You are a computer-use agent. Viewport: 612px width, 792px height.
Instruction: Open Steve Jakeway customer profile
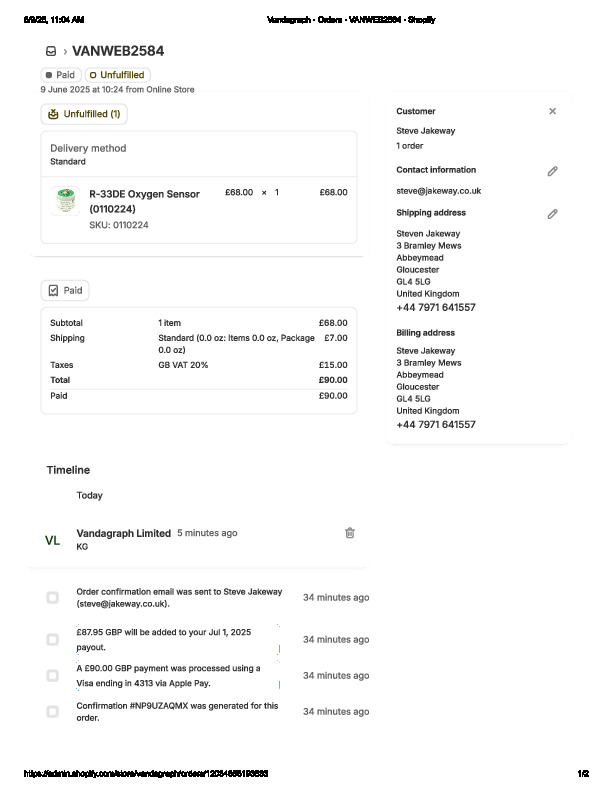click(x=425, y=131)
